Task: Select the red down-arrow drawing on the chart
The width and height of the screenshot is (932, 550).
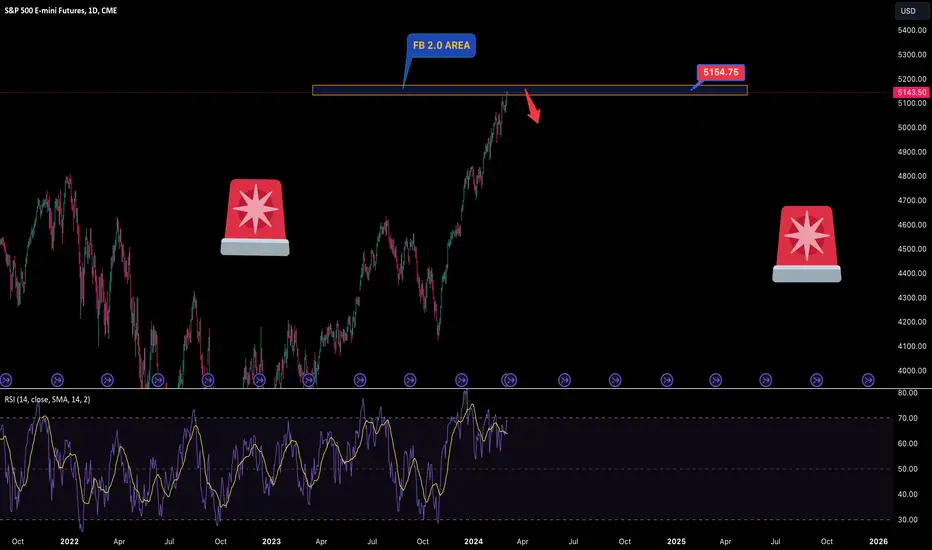Action: (532, 106)
